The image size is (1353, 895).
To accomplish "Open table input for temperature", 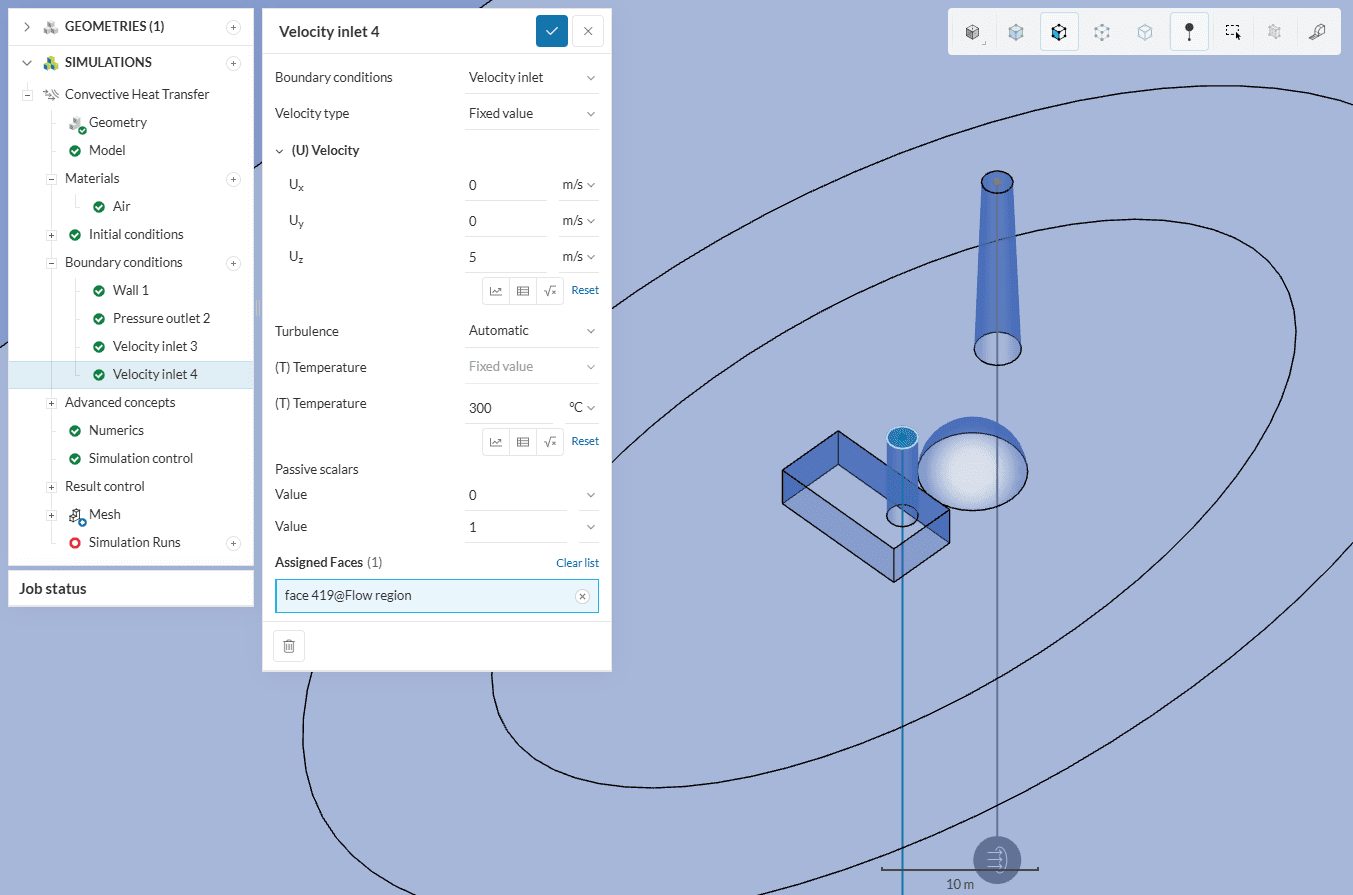I will point(522,441).
